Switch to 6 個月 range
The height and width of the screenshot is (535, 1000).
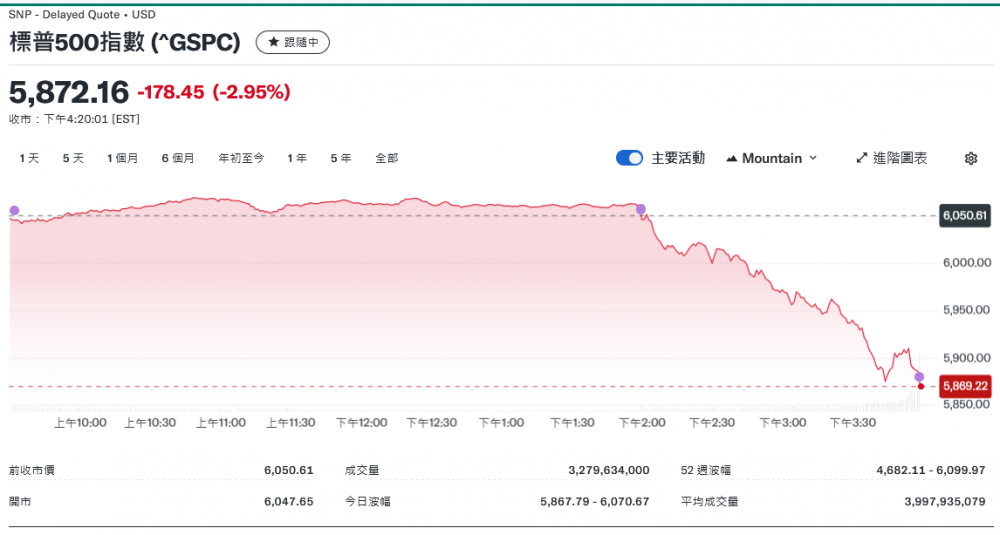[x=178, y=158]
